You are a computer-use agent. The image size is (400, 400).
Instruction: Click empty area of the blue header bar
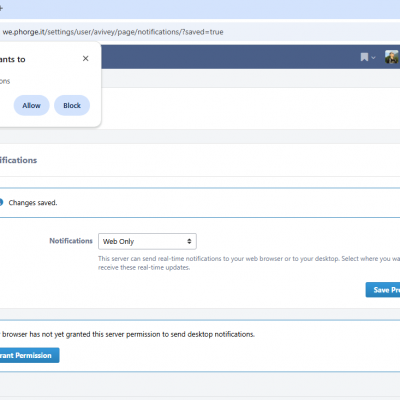(230, 57)
